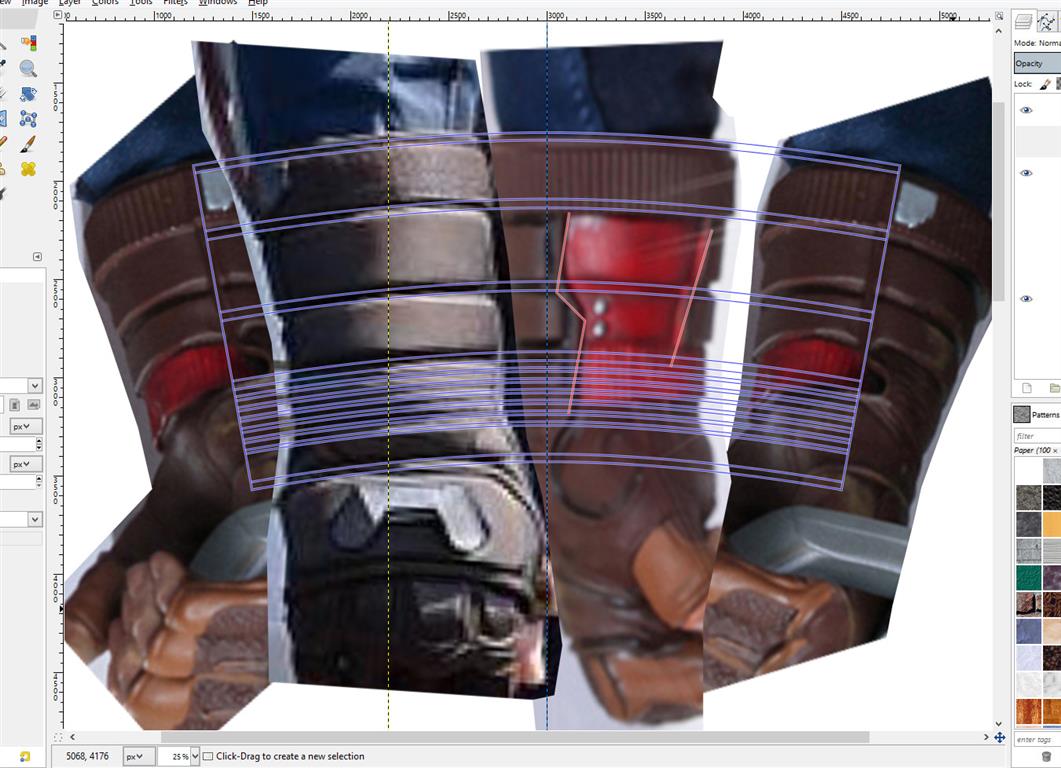Click the pattern filter field
This screenshot has height=768, width=1061.
[x=1037, y=436]
